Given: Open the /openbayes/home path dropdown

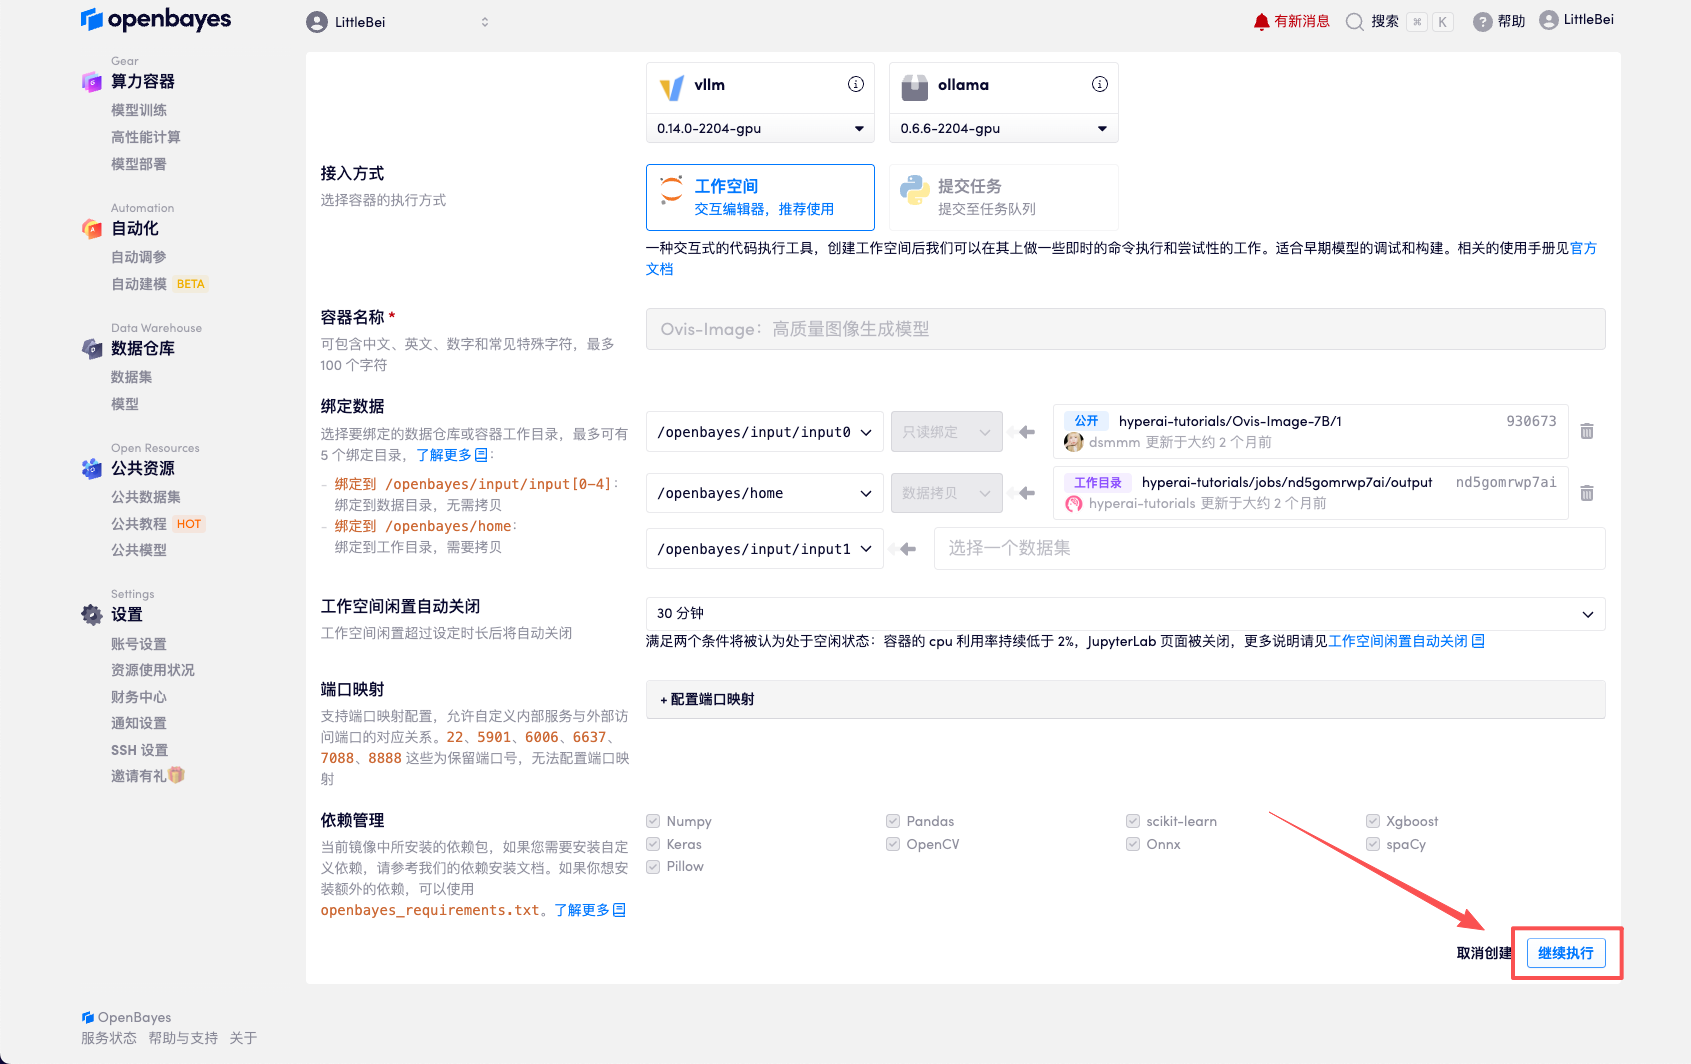Looking at the screenshot, I should [765, 493].
